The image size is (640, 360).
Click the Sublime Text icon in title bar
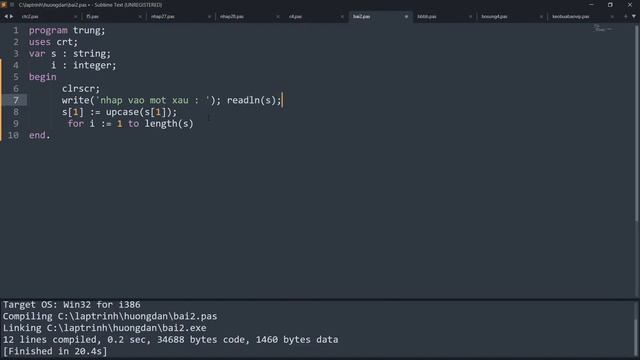[x=4, y=4]
